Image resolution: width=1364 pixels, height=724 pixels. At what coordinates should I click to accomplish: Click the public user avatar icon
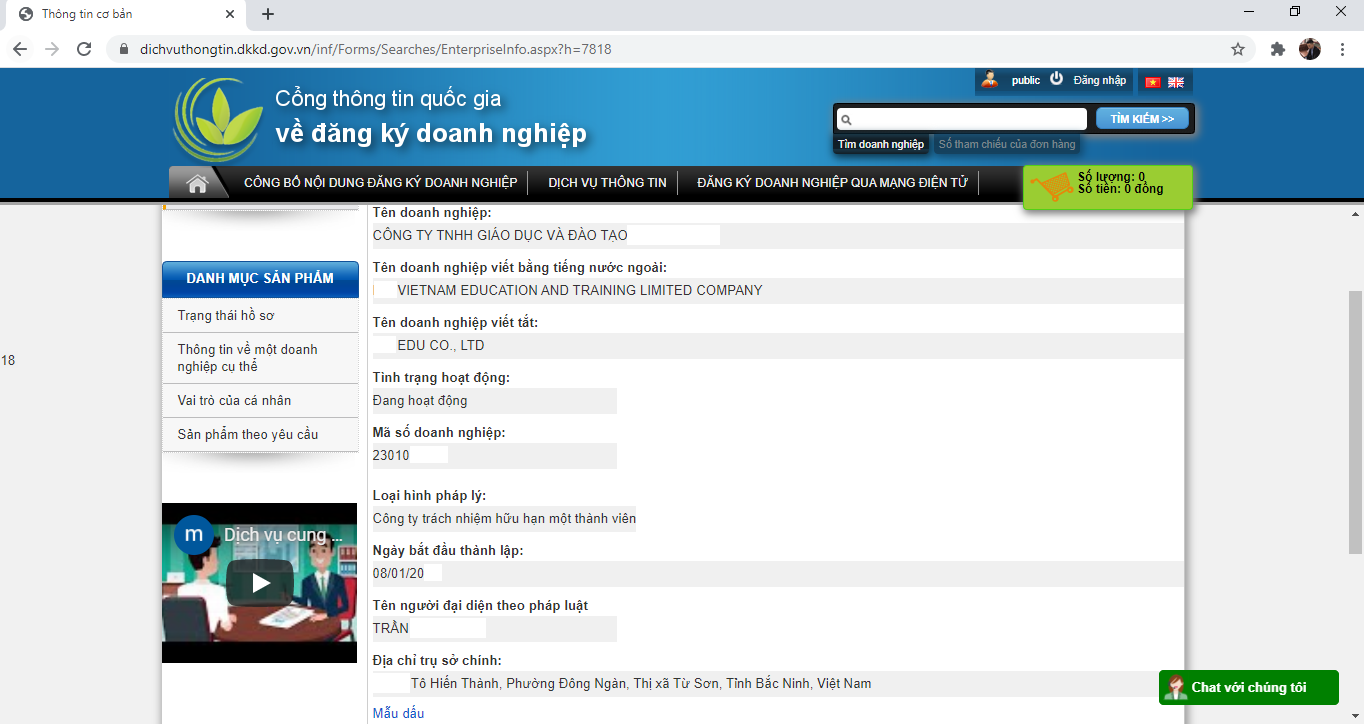point(989,80)
